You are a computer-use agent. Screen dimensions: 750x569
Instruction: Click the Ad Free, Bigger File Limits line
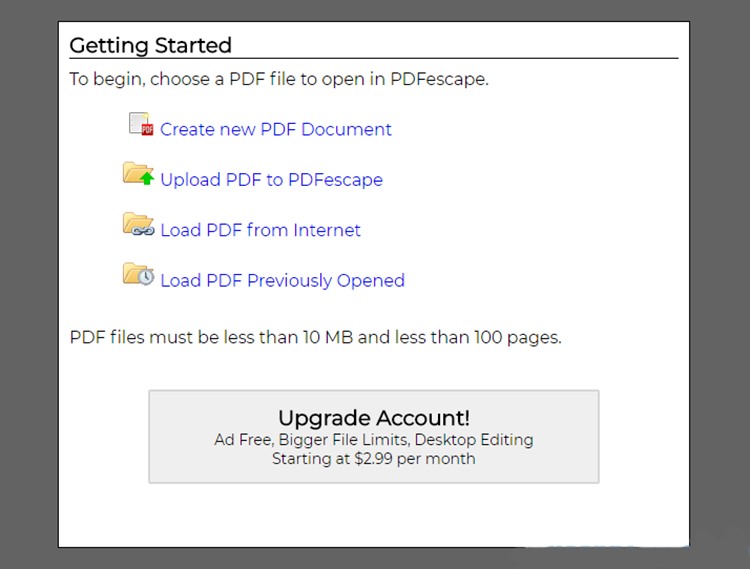[374, 439]
